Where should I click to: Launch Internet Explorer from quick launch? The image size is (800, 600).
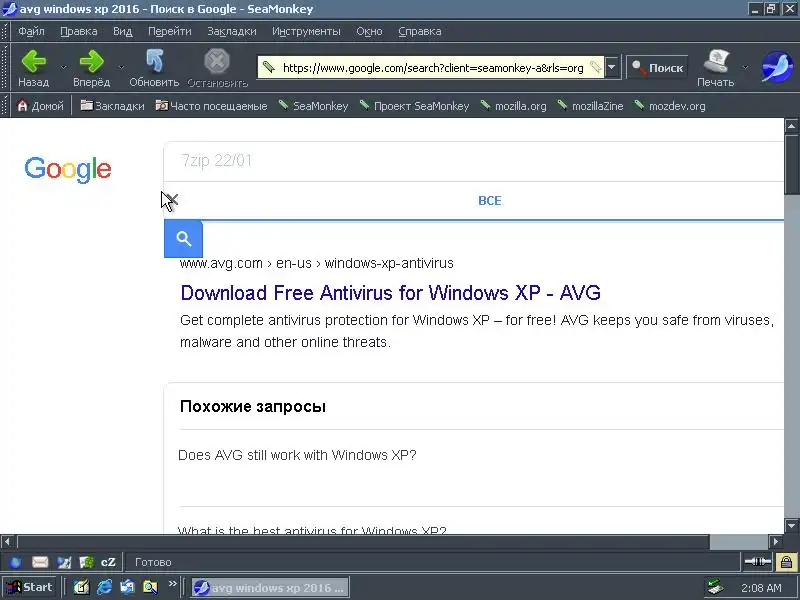coord(104,587)
